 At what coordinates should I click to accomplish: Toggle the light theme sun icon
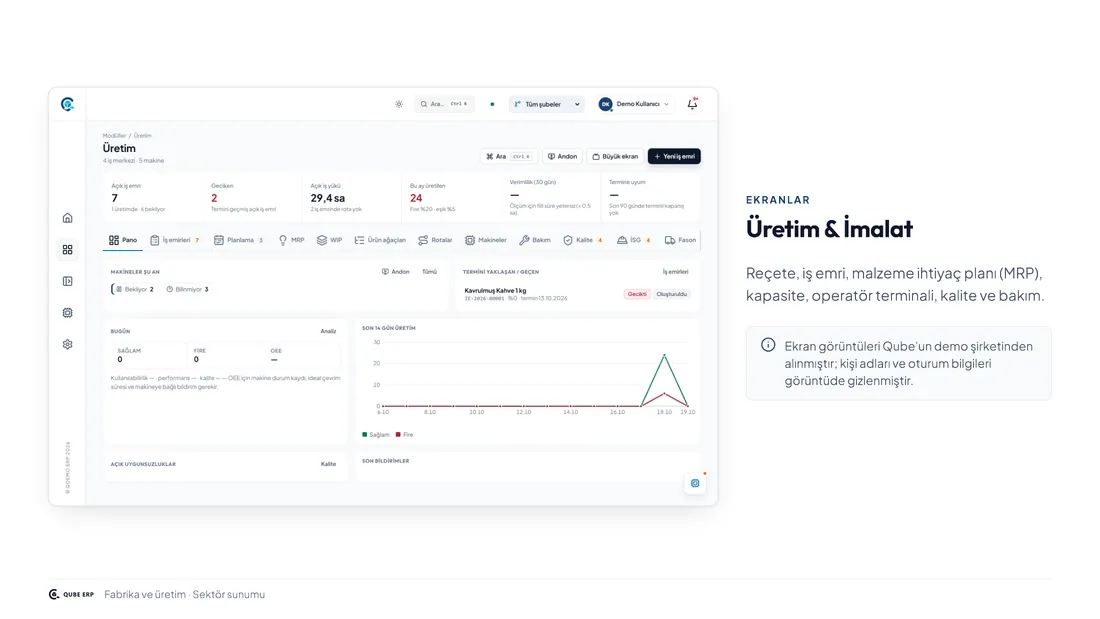point(398,104)
